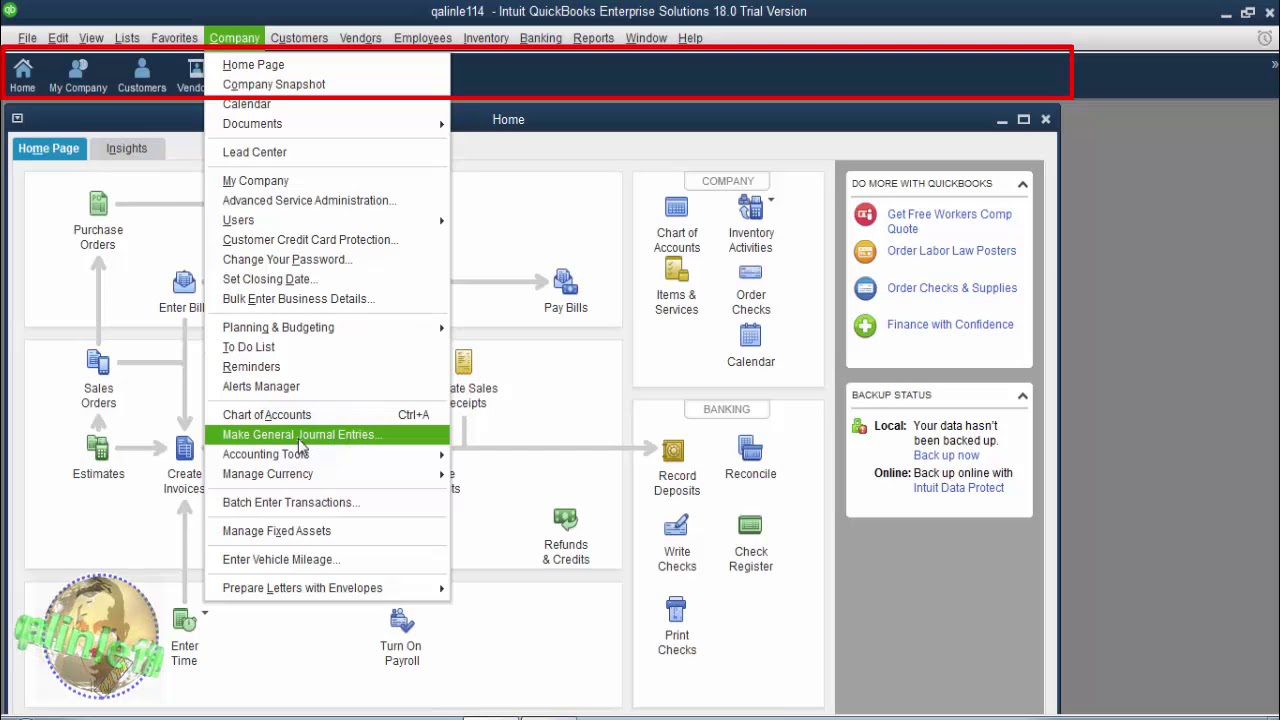Click Order Checks & Supplies link
1280x720 pixels.
pyautogui.click(x=952, y=288)
